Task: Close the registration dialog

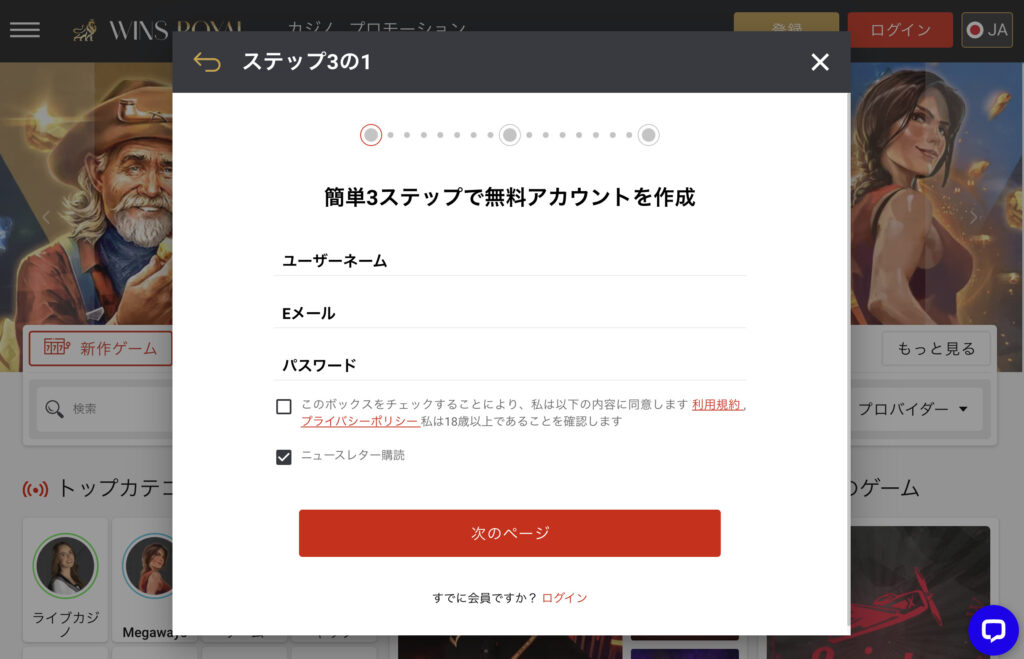Action: [820, 62]
